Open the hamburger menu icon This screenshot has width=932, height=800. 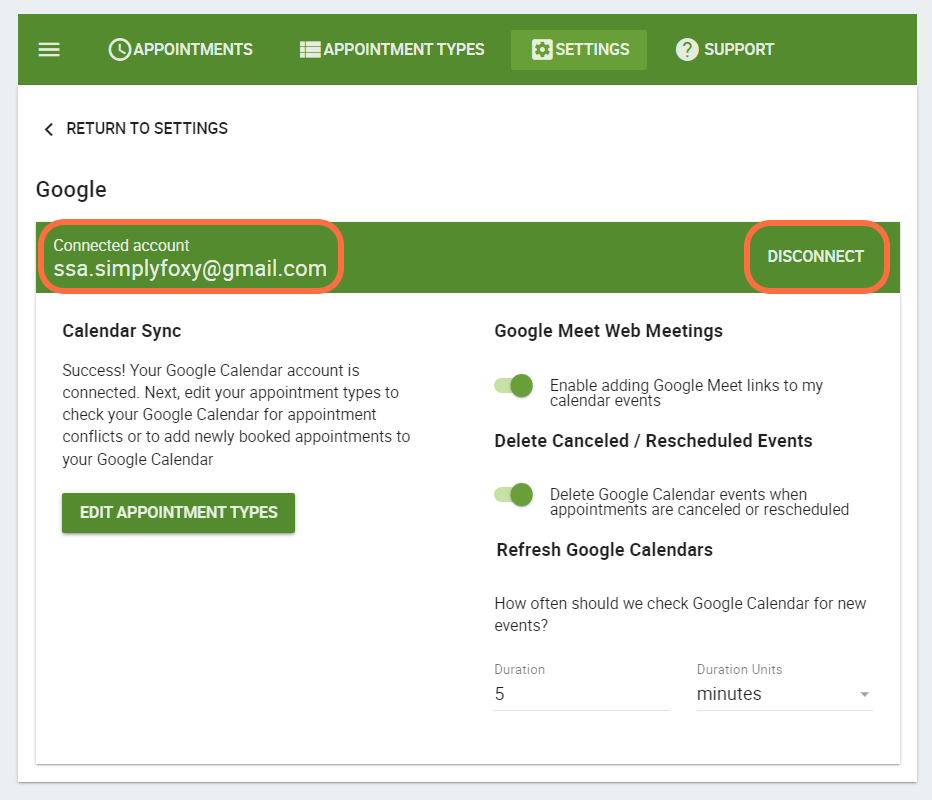pos(49,49)
